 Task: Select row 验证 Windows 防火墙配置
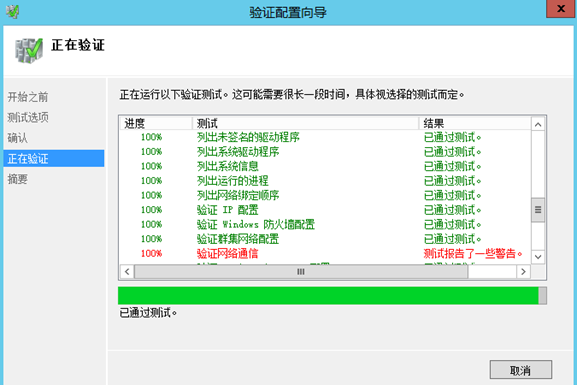pyautogui.click(x=325, y=225)
